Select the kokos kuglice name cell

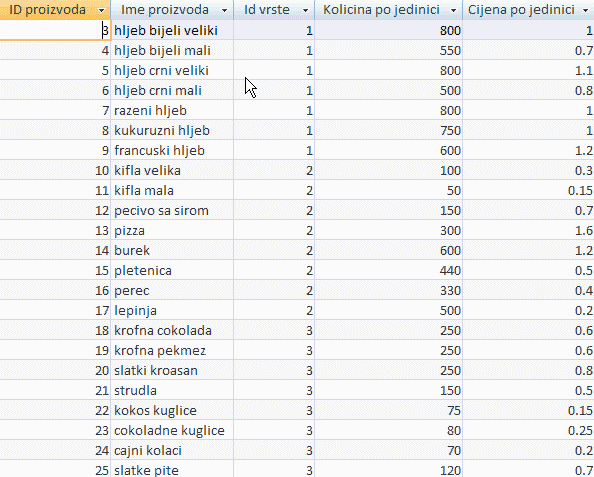pyautogui.click(x=172, y=410)
